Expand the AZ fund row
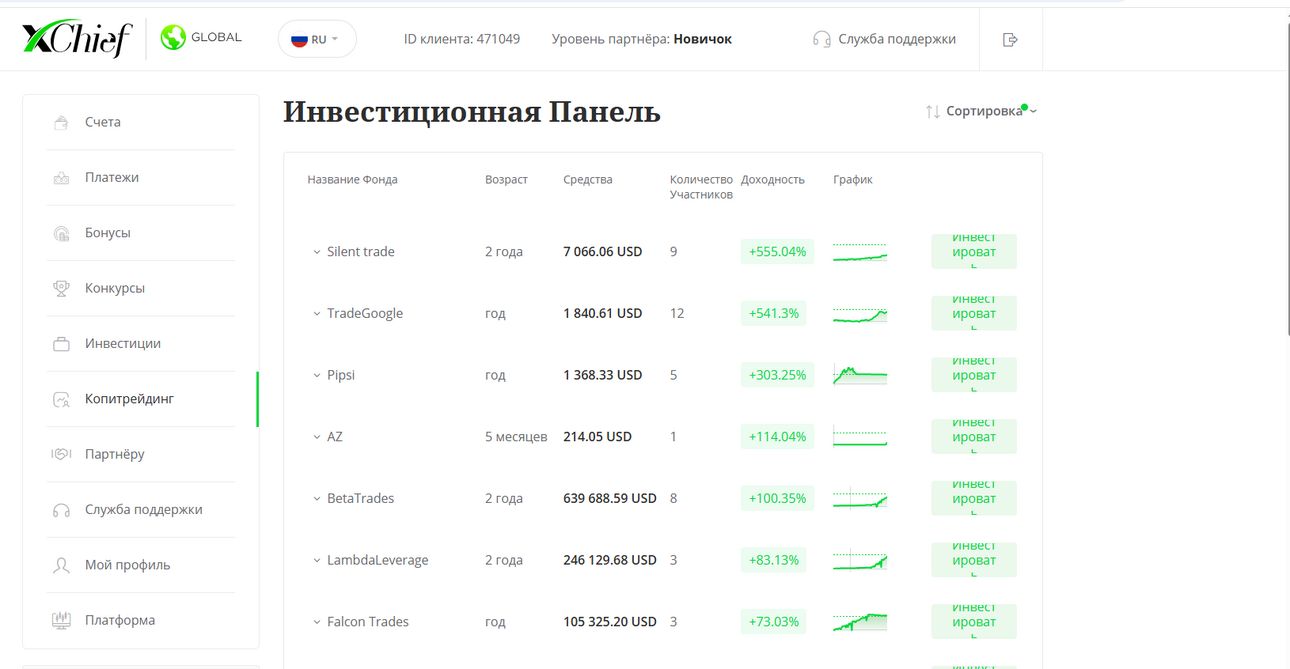 click(317, 437)
